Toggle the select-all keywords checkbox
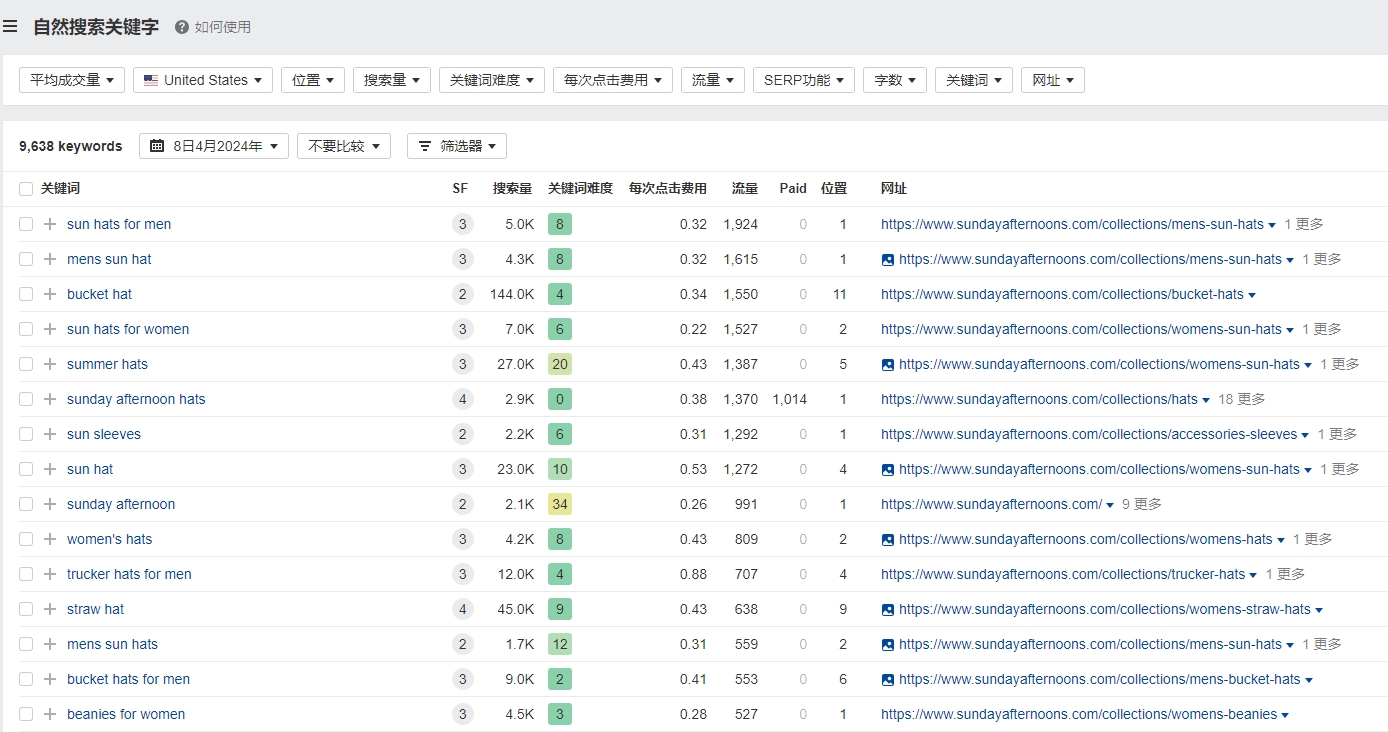Viewport: 1388px width, 732px height. coord(26,188)
